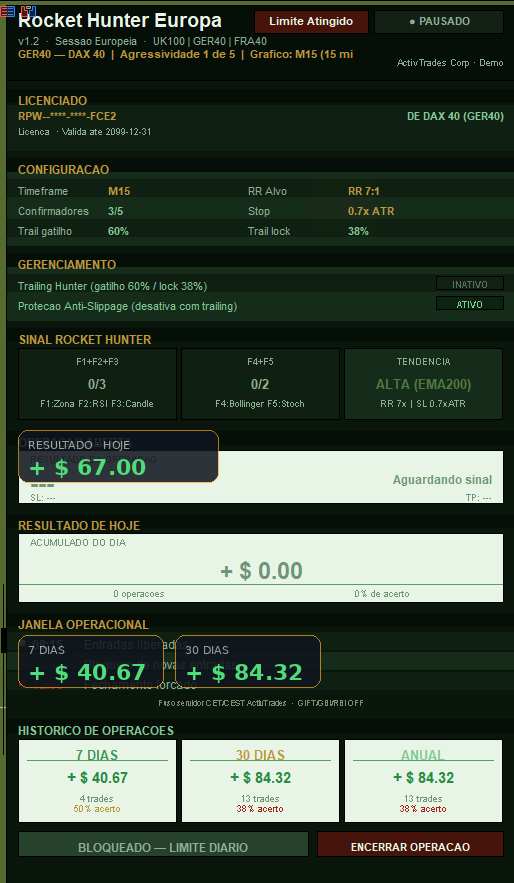Click the ACUMULADO DO DIA label
The height and width of the screenshot is (883, 514).
[x=78, y=543]
